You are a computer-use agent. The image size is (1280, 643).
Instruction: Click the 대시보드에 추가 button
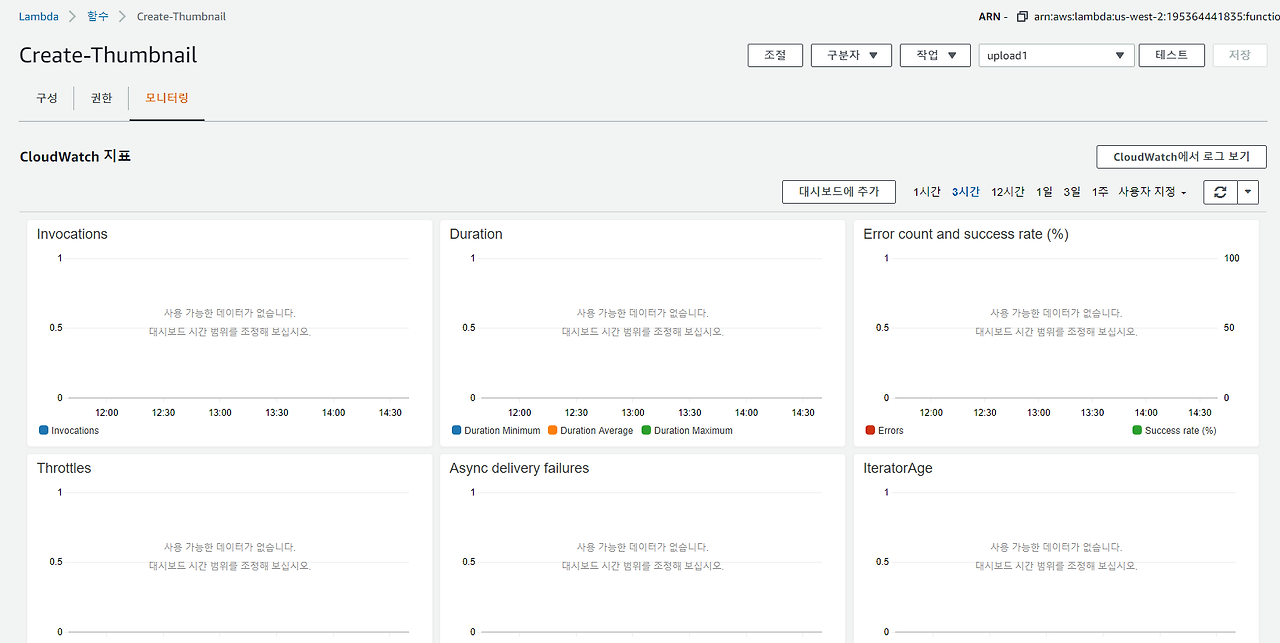coord(839,192)
